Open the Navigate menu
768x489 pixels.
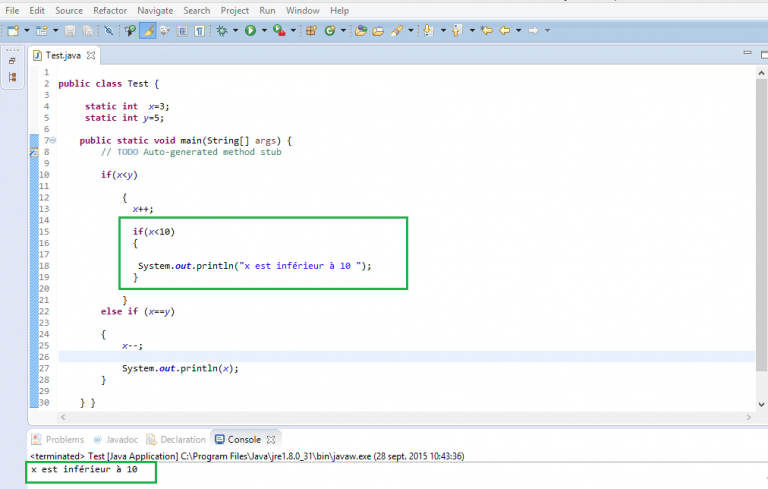pos(155,10)
